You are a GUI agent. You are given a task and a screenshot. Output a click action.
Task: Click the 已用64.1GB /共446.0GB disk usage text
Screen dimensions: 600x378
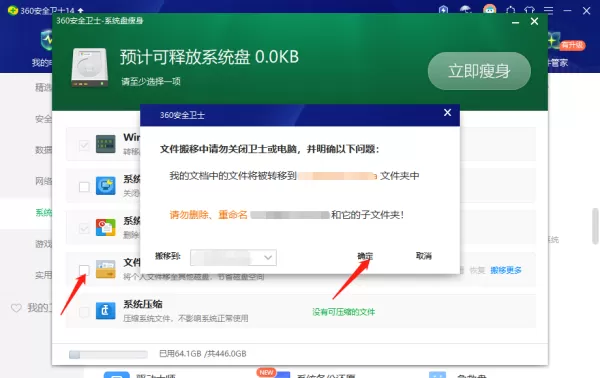click(203, 354)
